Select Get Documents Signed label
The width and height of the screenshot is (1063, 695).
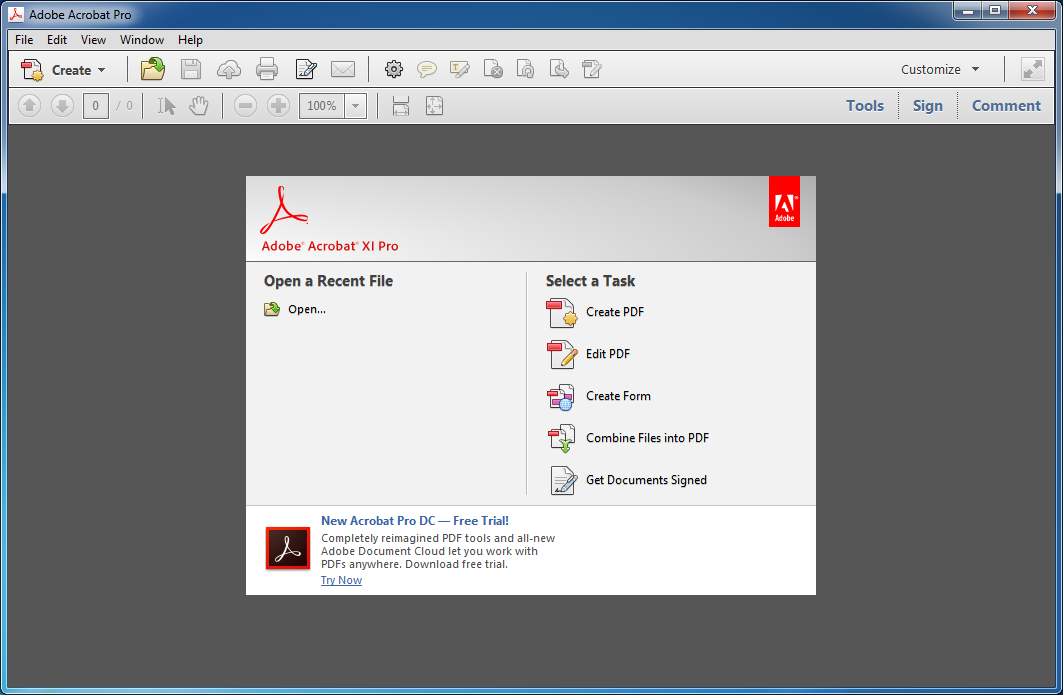646,480
